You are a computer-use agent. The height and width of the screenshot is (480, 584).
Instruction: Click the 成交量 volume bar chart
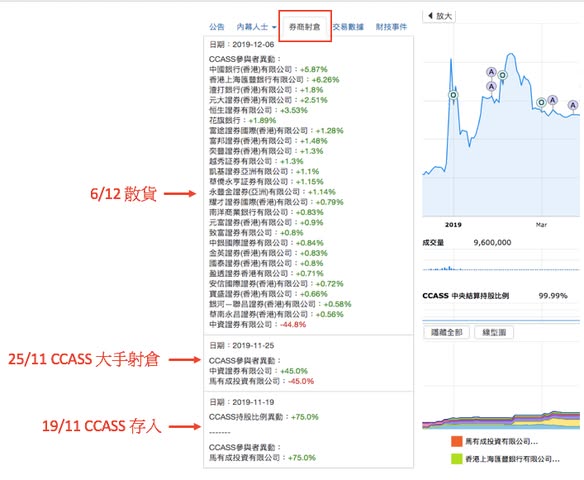(x=501, y=268)
